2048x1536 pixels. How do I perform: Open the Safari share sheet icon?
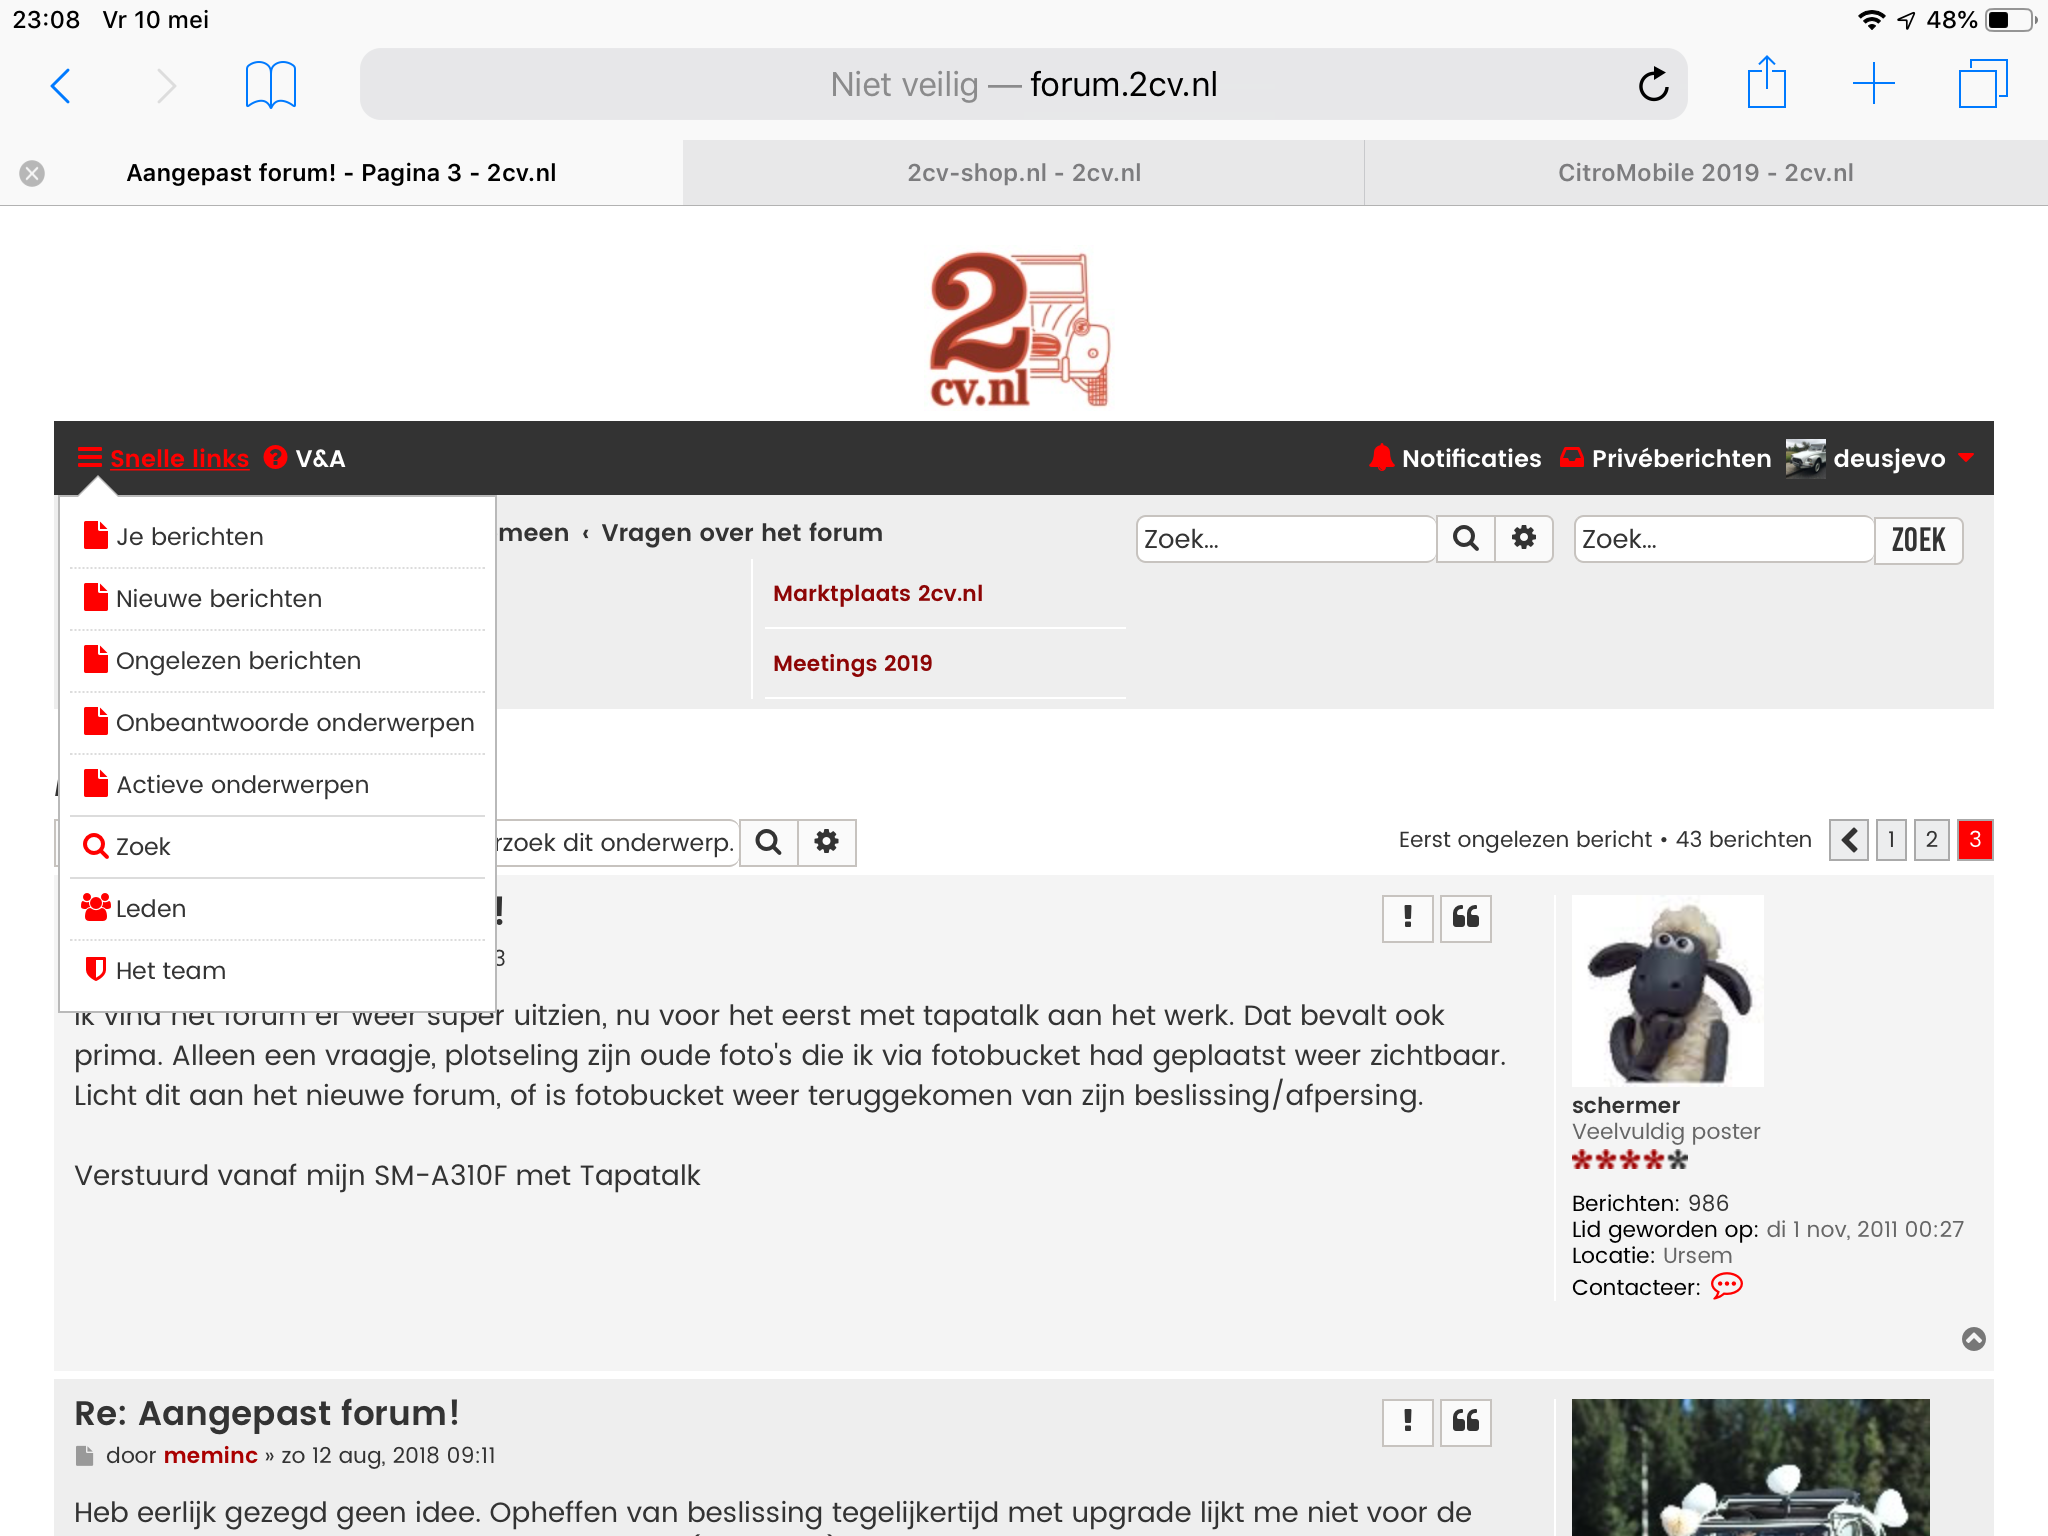(1767, 83)
